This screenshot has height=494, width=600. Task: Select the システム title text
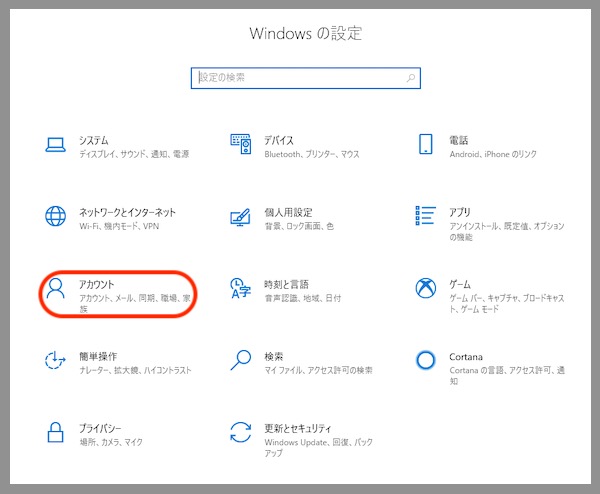coord(94,140)
